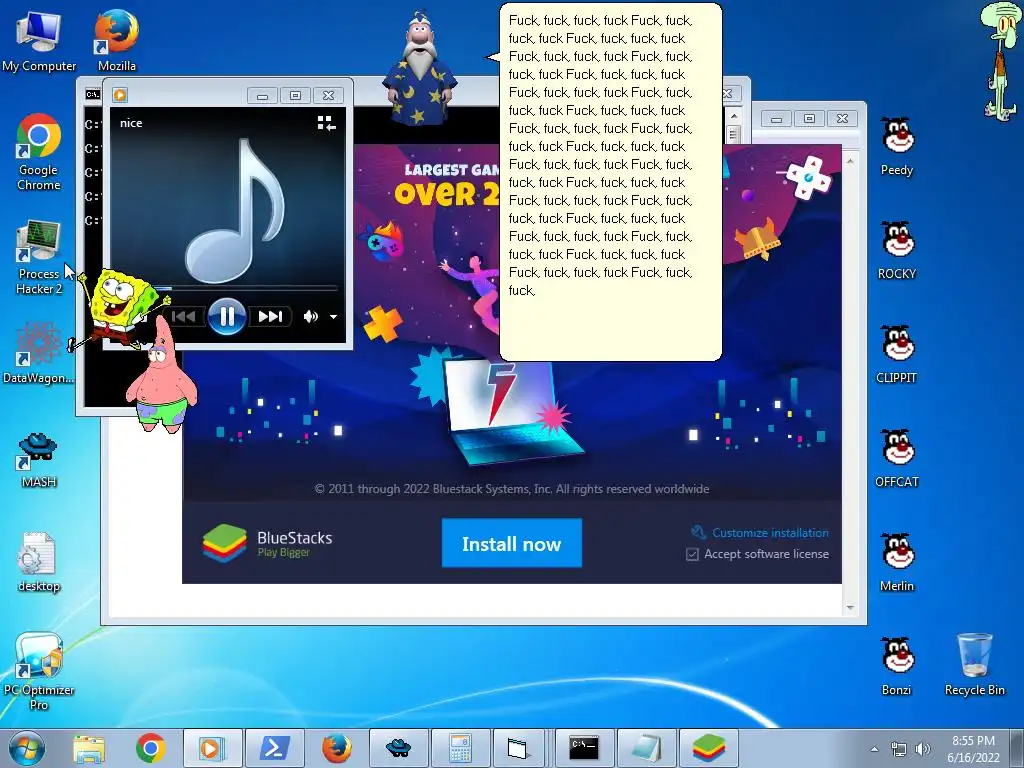Switch to Command Prompt taskbar button
Viewport: 1024px width, 768px height.
[x=584, y=748]
